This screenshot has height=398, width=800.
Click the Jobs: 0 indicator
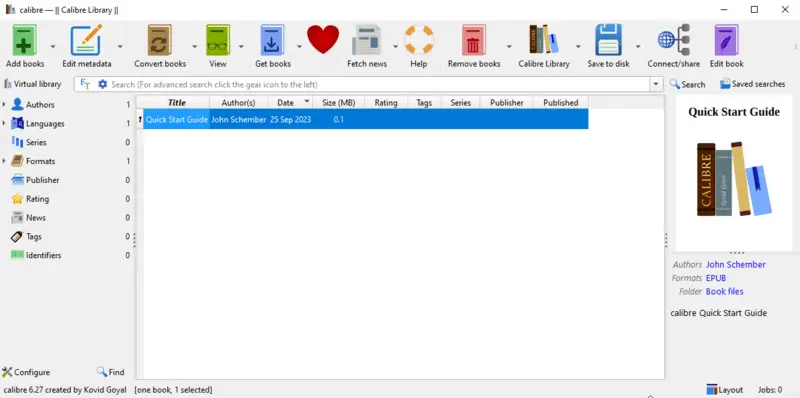click(770, 390)
